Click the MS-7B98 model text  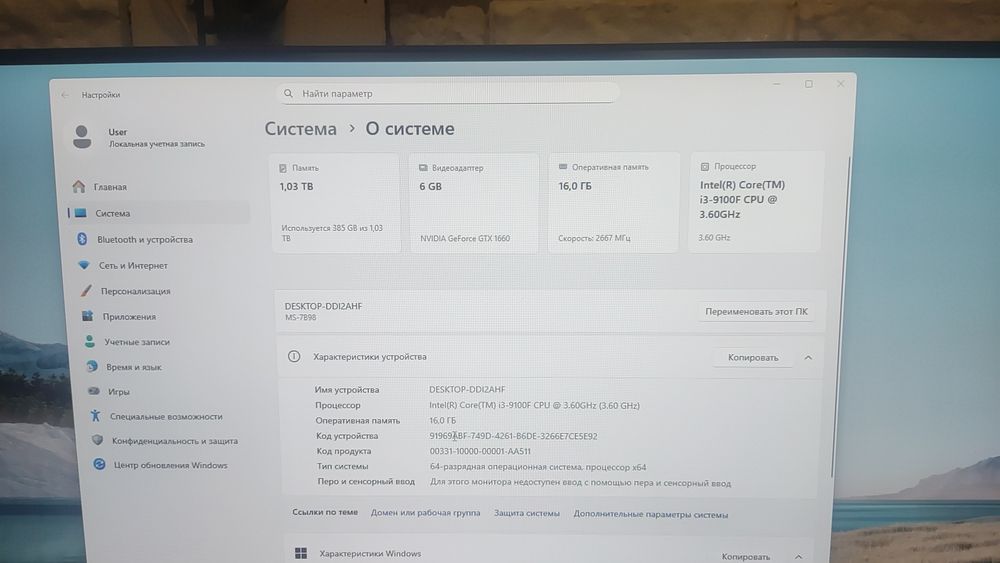[x=300, y=318]
